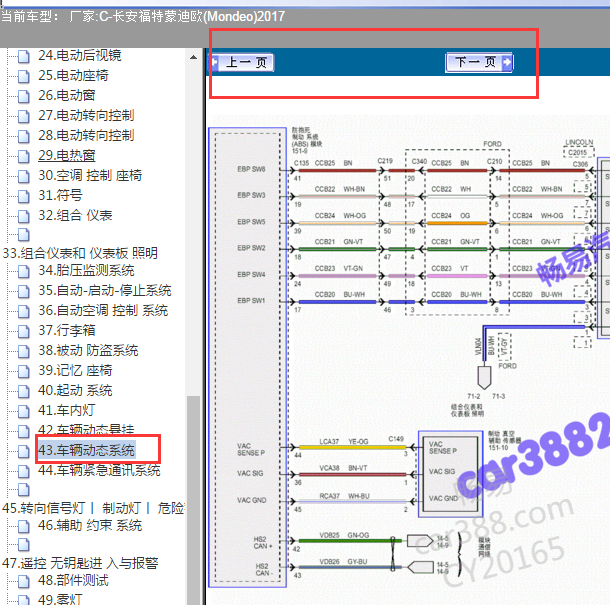This screenshot has height=605, width=610.
Task: Open 38.被动 防盗系统
Action: (88, 351)
